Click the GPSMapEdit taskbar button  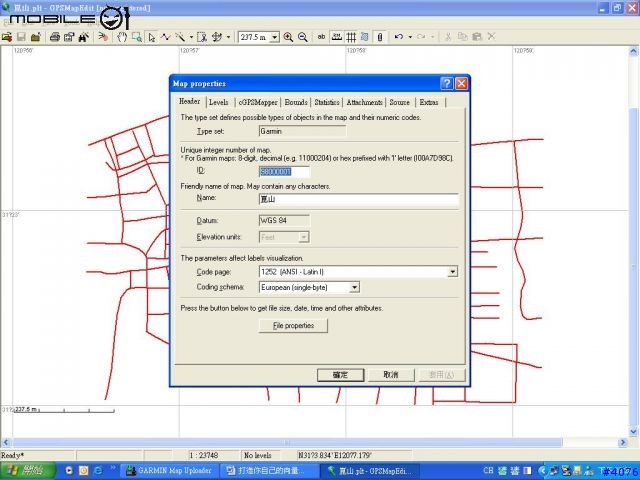coord(371,471)
